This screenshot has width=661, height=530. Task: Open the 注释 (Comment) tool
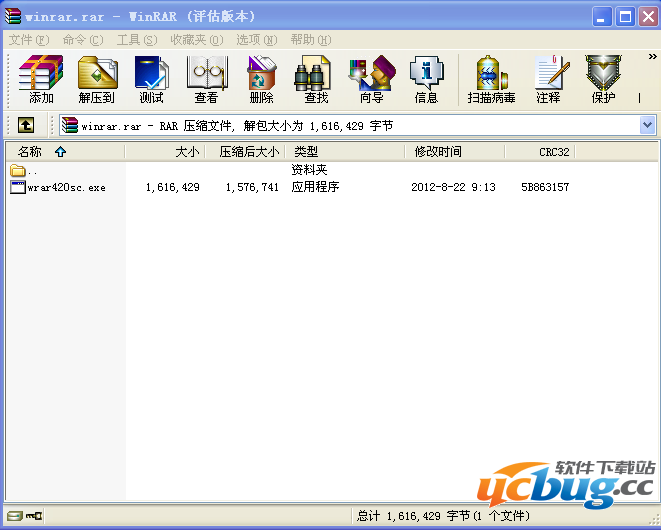click(x=548, y=79)
